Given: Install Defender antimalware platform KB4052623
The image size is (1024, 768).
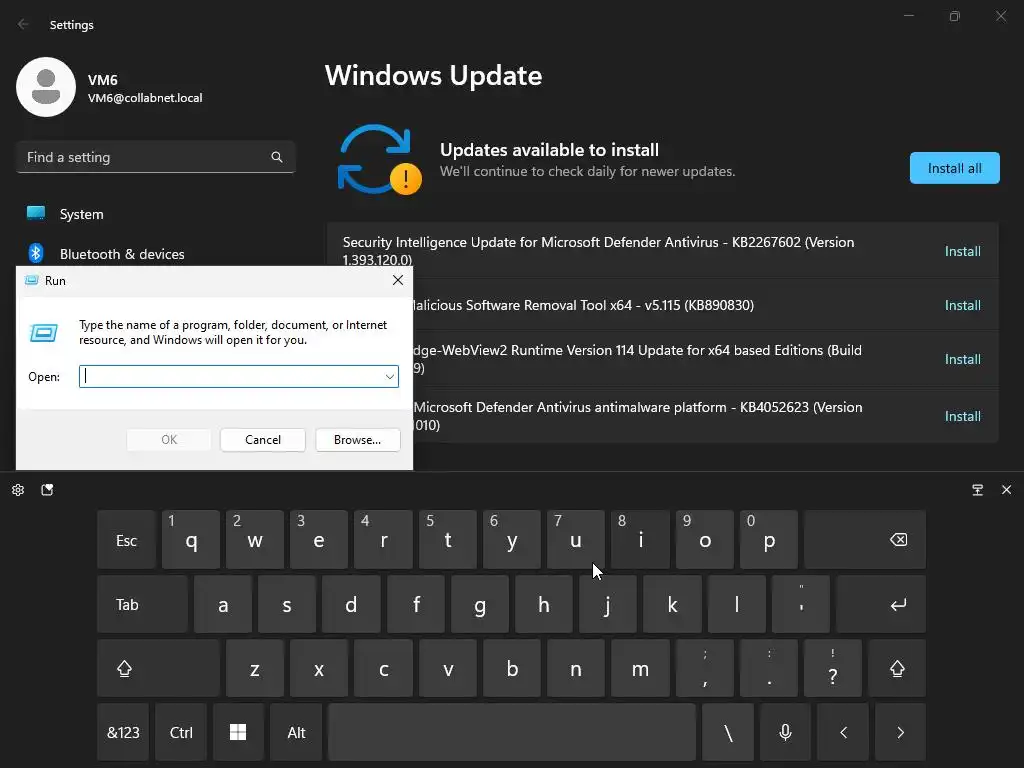Looking at the screenshot, I should pyautogui.click(x=962, y=416).
